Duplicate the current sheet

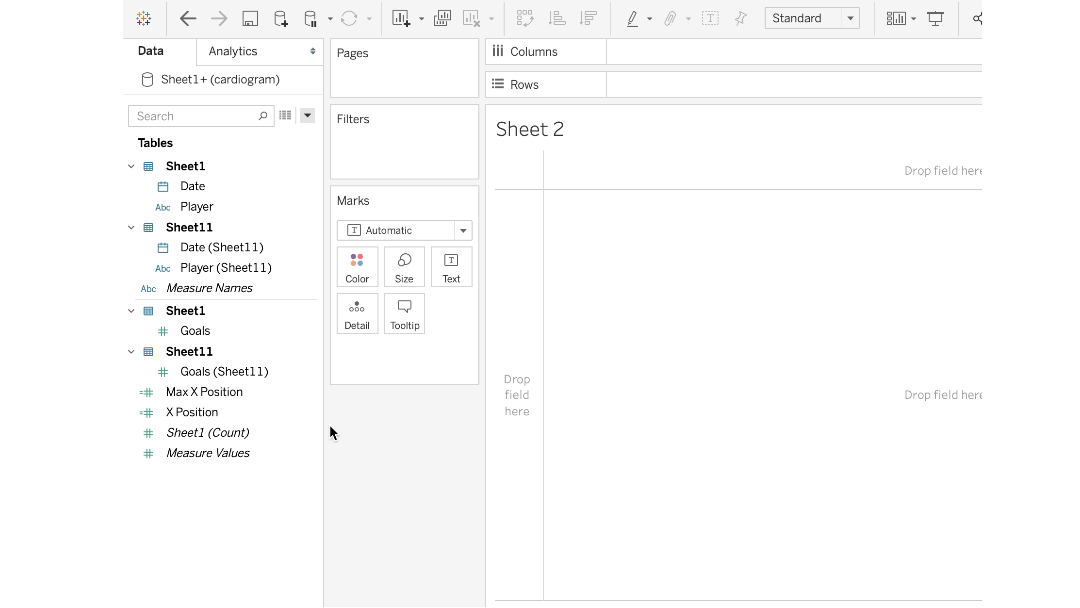(x=443, y=18)
